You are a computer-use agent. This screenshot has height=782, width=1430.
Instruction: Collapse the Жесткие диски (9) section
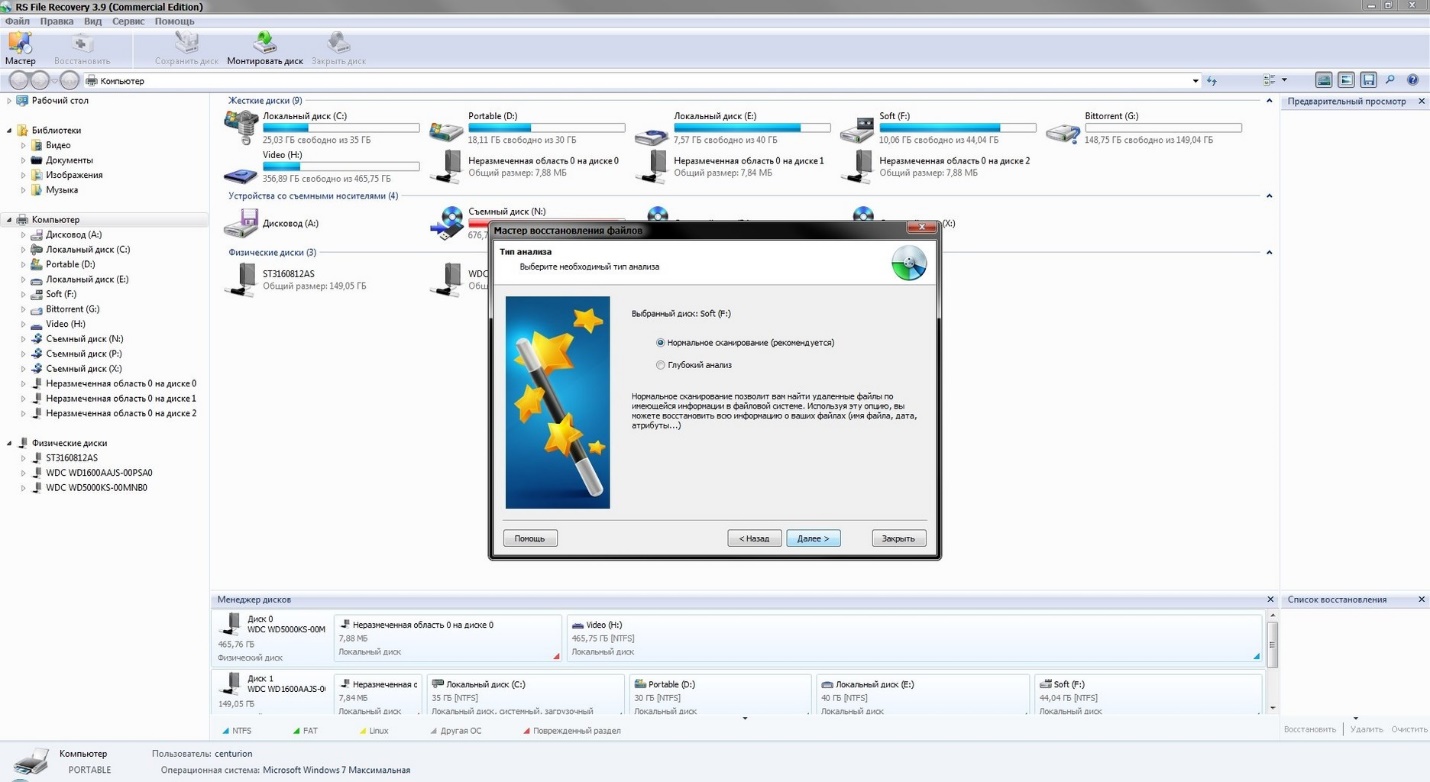pyautogui.click(x=1269, y=101)
